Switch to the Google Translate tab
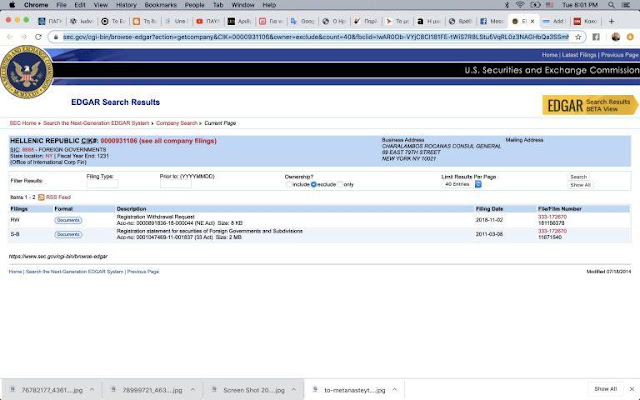This screenshot has width=640, height=400. (302, 21)
